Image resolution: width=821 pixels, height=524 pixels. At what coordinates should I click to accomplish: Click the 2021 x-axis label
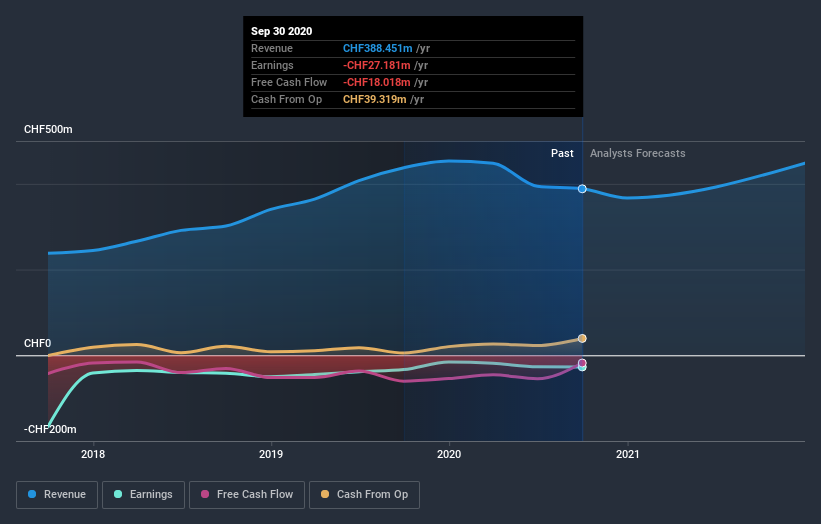pyautogui.click(x=627, y=454)
